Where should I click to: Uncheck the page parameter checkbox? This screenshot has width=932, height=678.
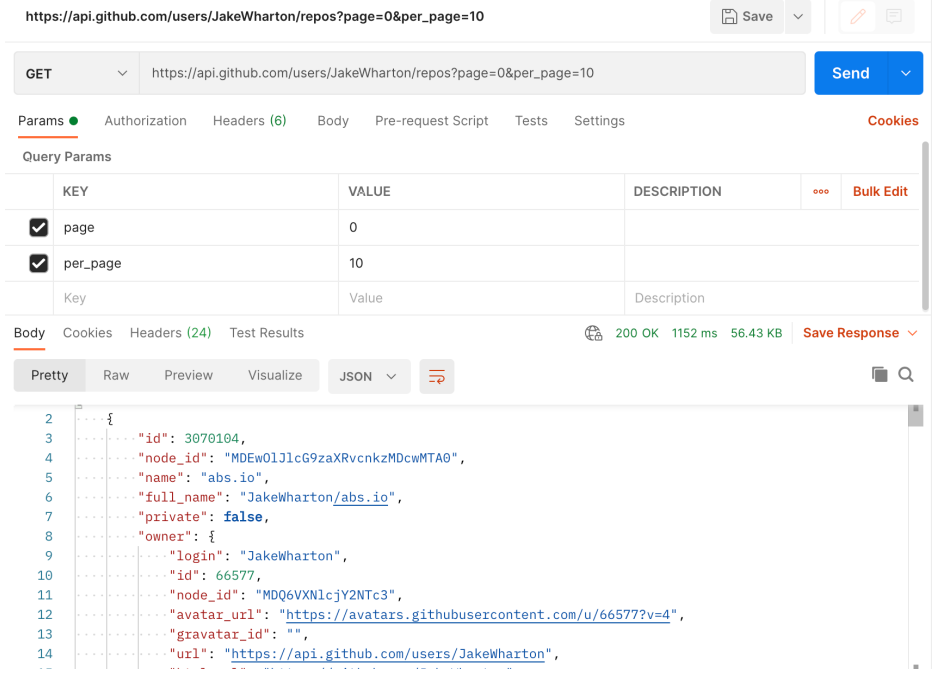point(39,227)
